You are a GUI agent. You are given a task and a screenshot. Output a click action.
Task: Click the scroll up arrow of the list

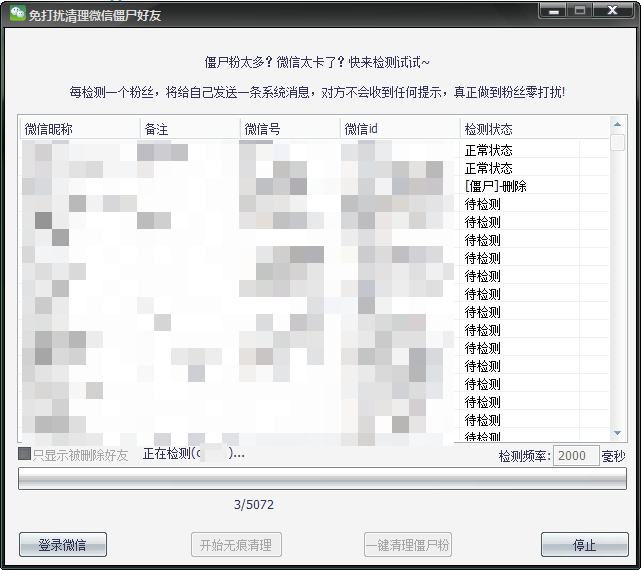(617, 124)
